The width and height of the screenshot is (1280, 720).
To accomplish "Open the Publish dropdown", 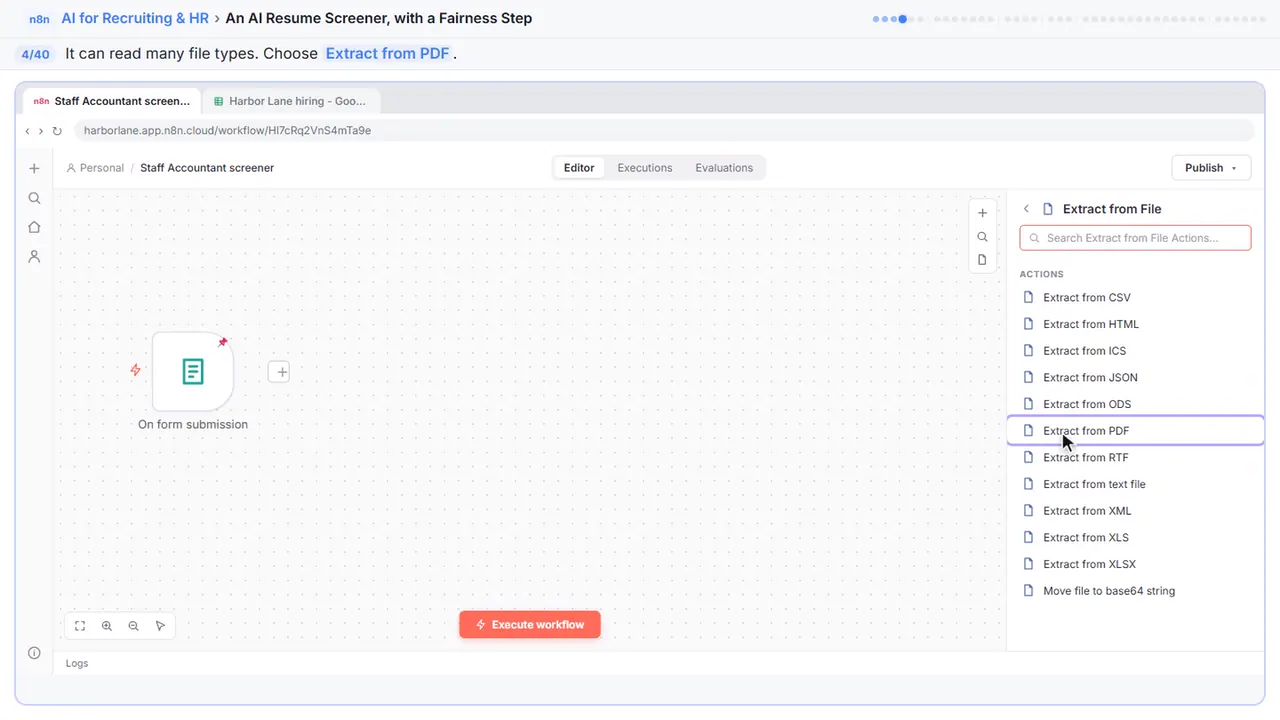I will point(1211,168).
